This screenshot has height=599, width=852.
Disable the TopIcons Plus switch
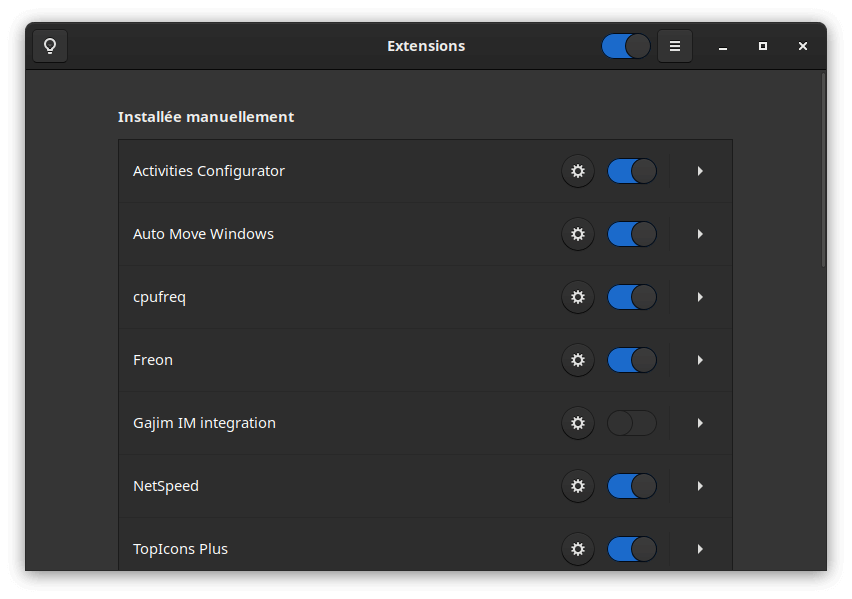pos(632,550)
